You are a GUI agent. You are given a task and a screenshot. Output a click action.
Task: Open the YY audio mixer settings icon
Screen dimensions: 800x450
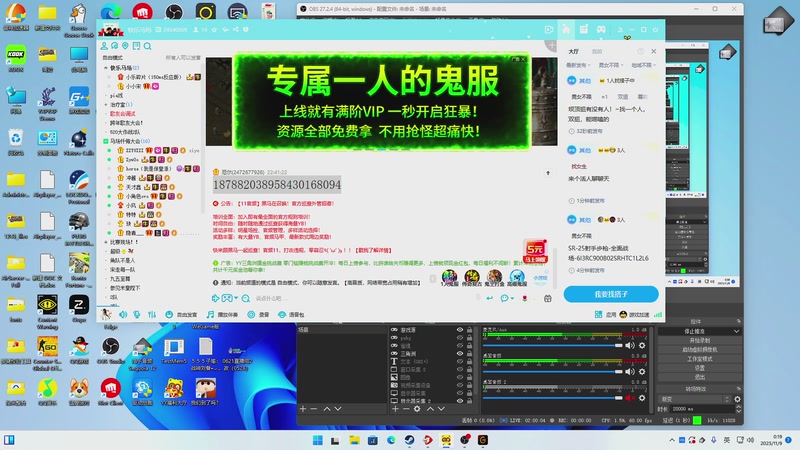[152, 315]
